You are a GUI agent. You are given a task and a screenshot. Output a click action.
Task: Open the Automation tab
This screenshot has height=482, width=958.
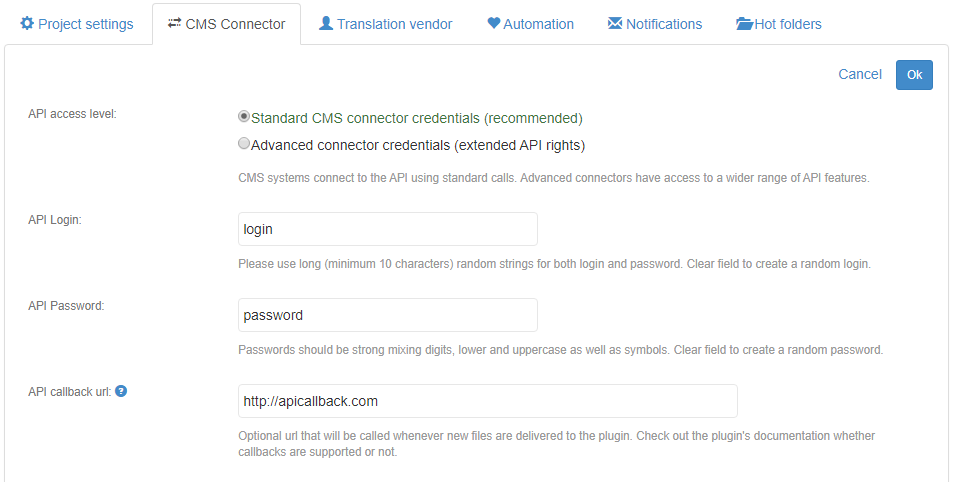tap(531, 24)
